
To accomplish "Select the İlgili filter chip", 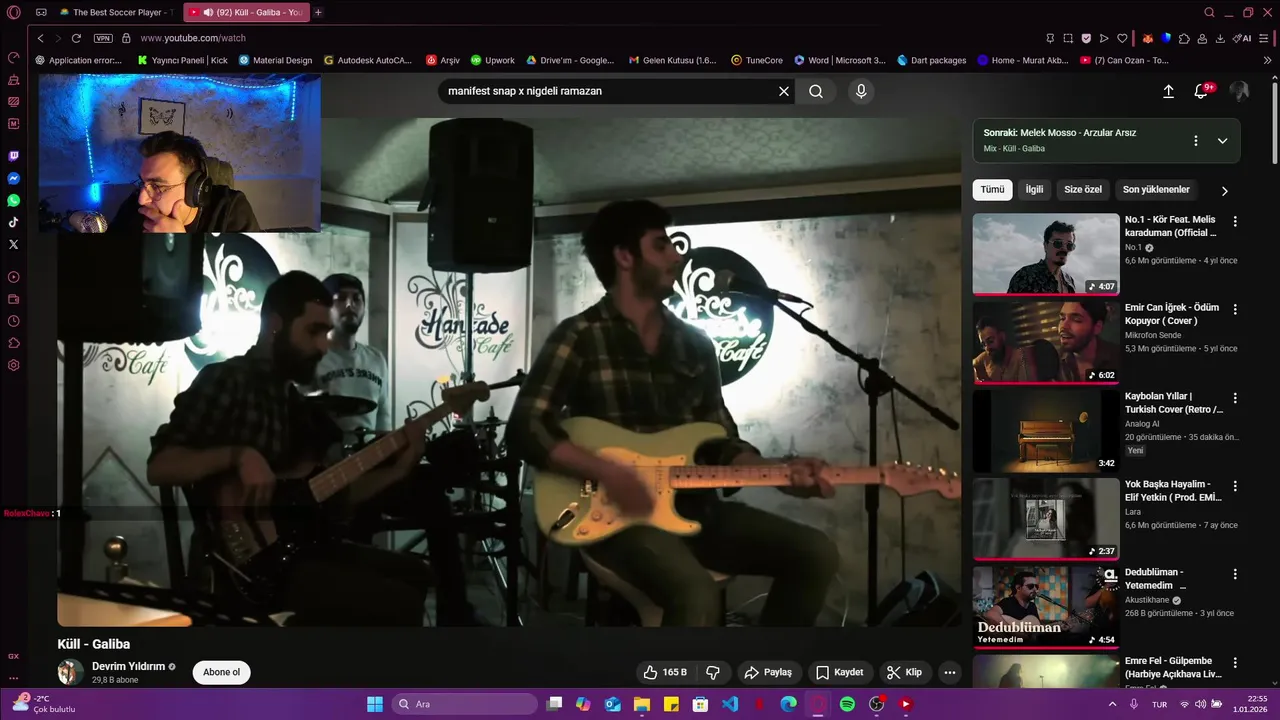I will pyautogui.click(x=1034, y=189).
